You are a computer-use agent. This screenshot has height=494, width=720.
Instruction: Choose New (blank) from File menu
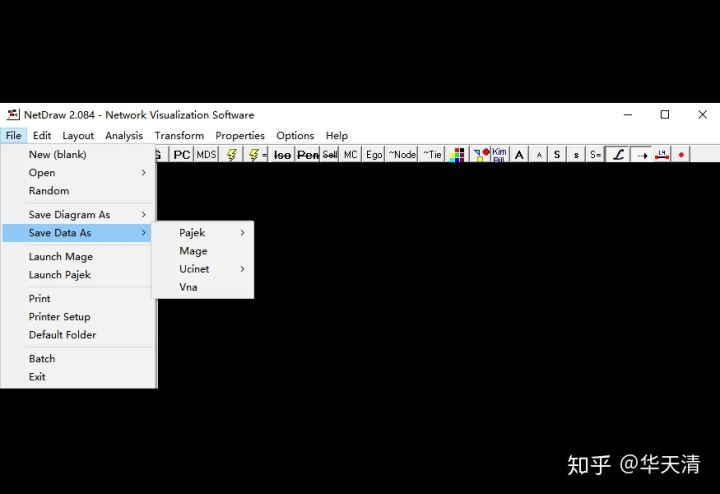pyautogui.click(x=78, y=154)
